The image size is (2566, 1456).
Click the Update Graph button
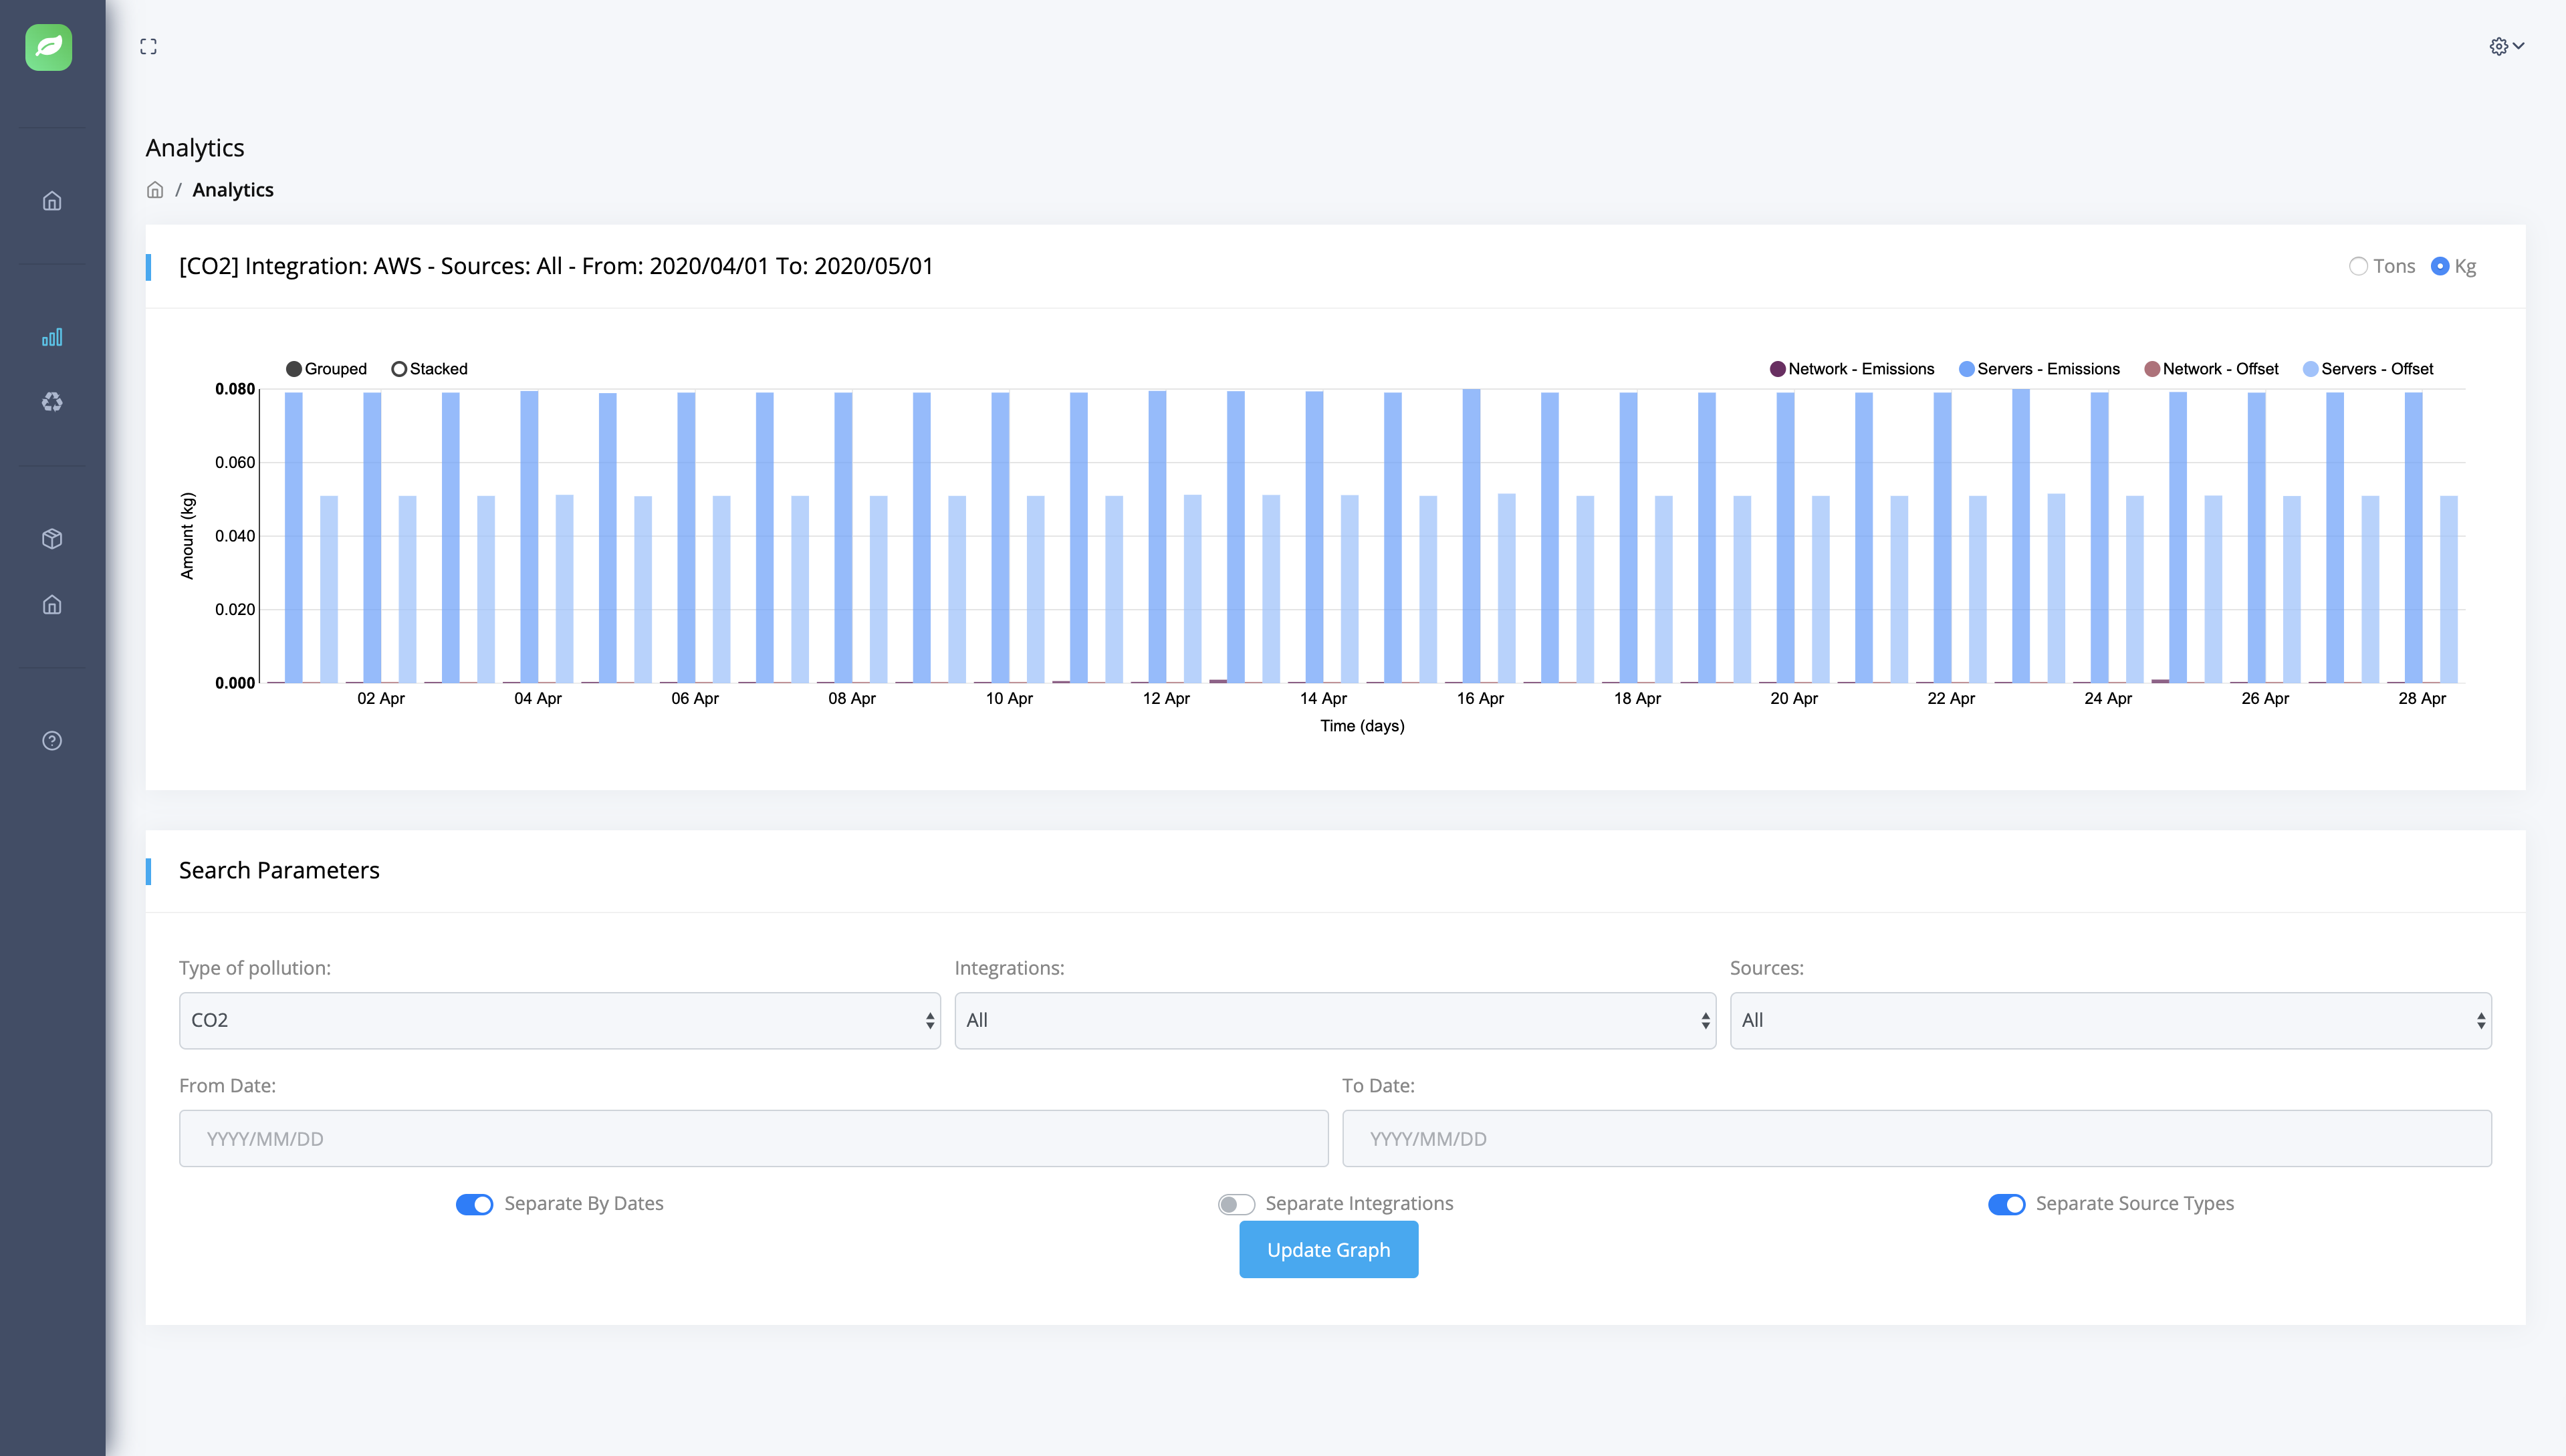coord(1328,1250)
